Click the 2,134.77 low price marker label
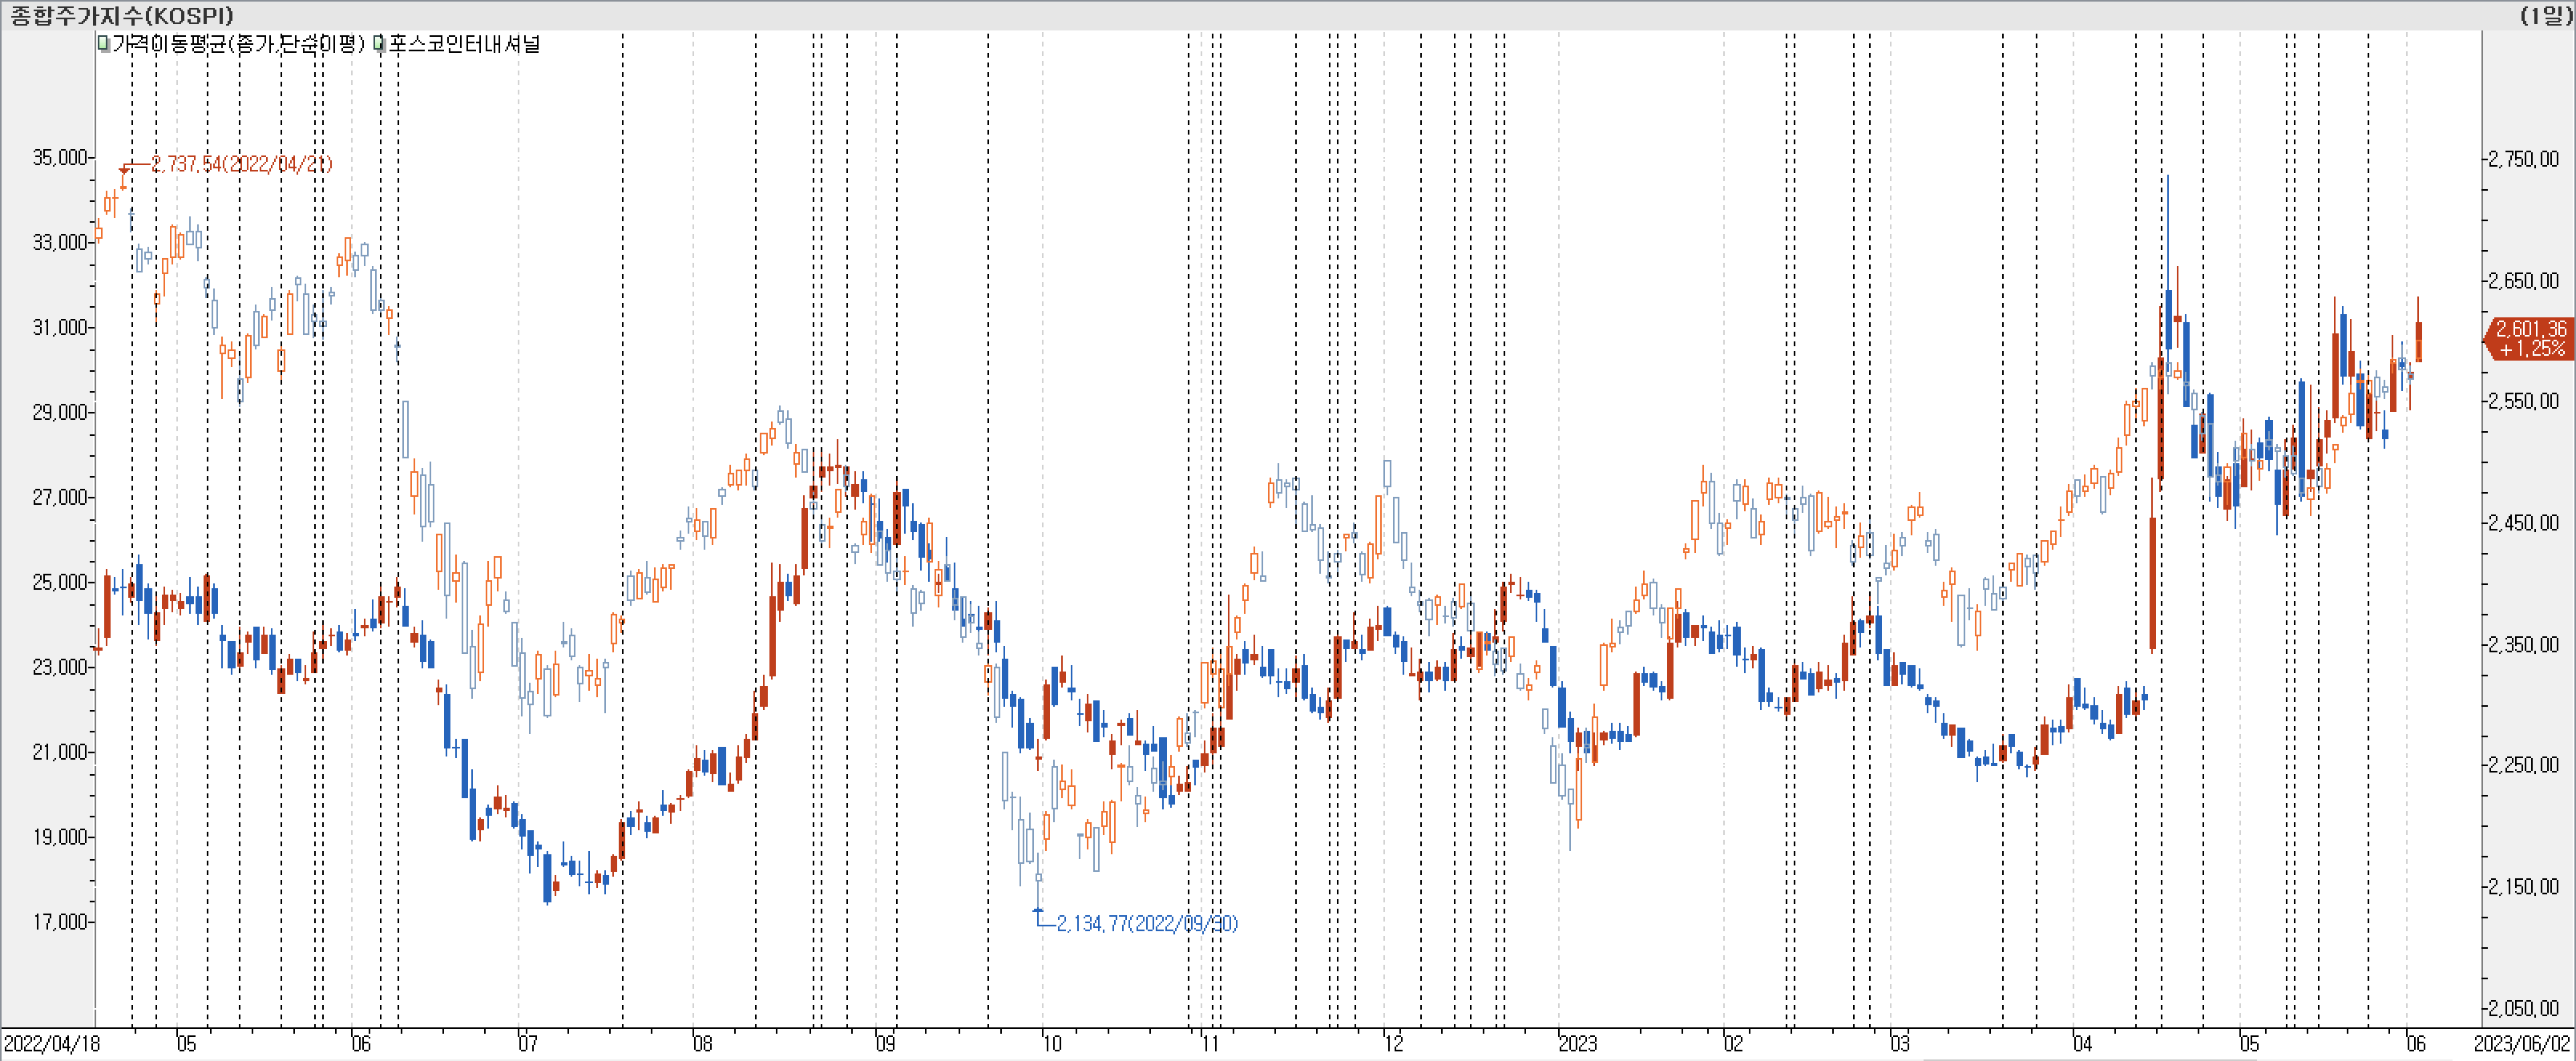The height and width of the screenshot is (1061, 2576). (1147, 923)
